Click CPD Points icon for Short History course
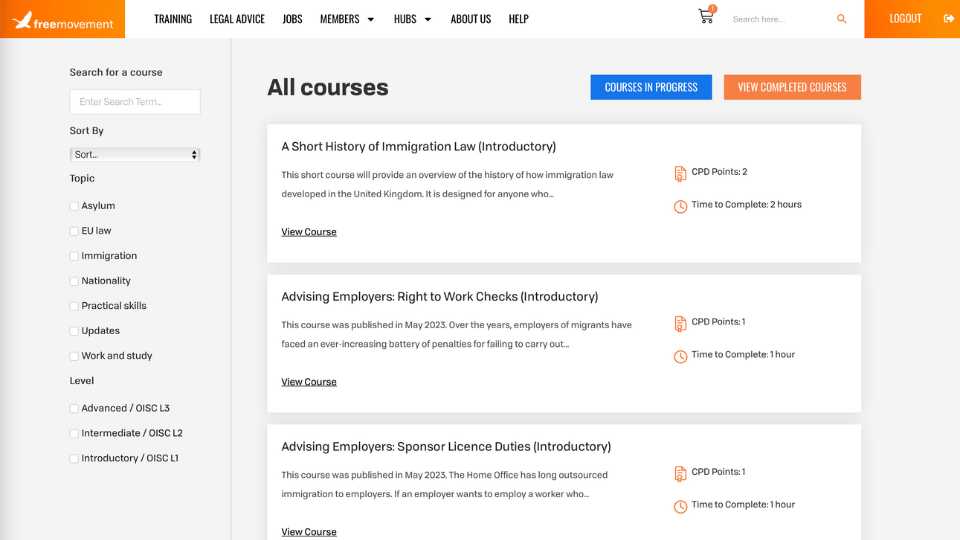 pos(680,173)
